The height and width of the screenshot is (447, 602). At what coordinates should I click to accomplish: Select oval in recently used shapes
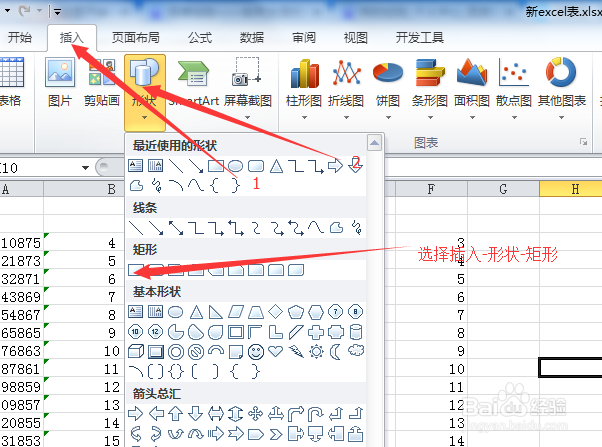(235, 166)
